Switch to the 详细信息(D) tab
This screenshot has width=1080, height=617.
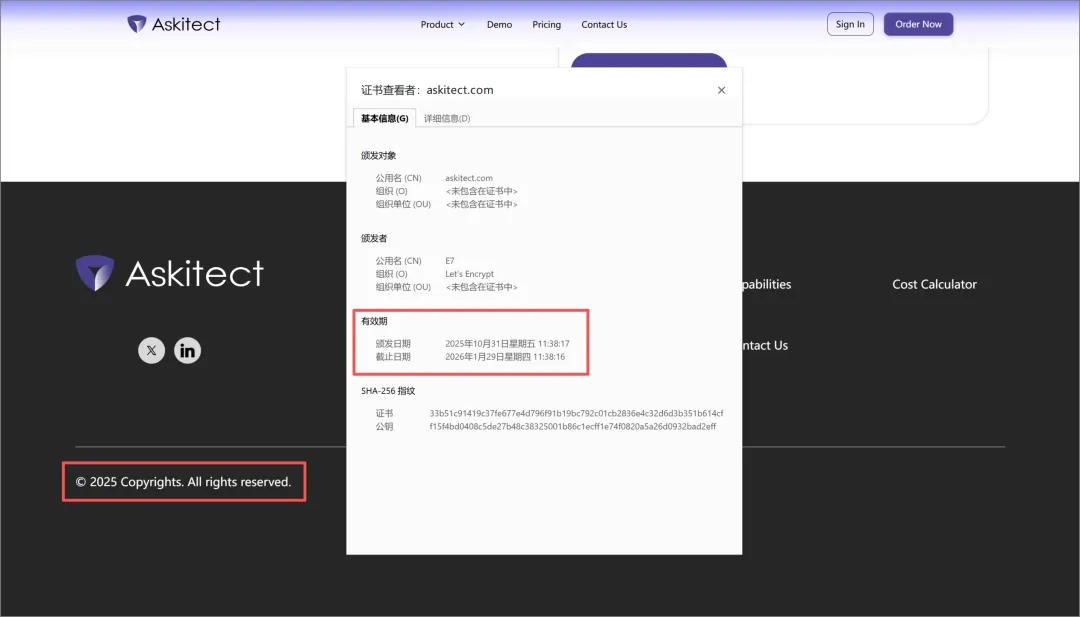tap(447, 118)
